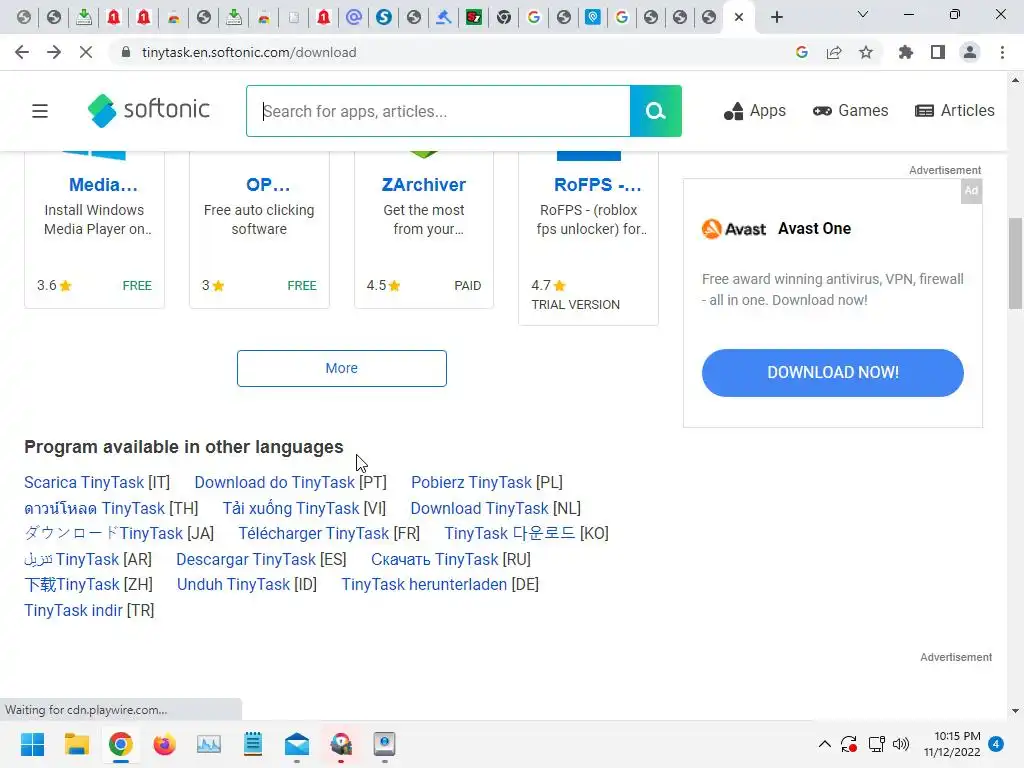1024x768 pixels.
Task: Launch Firefox from the taskbar
Action: click(165, 744)
